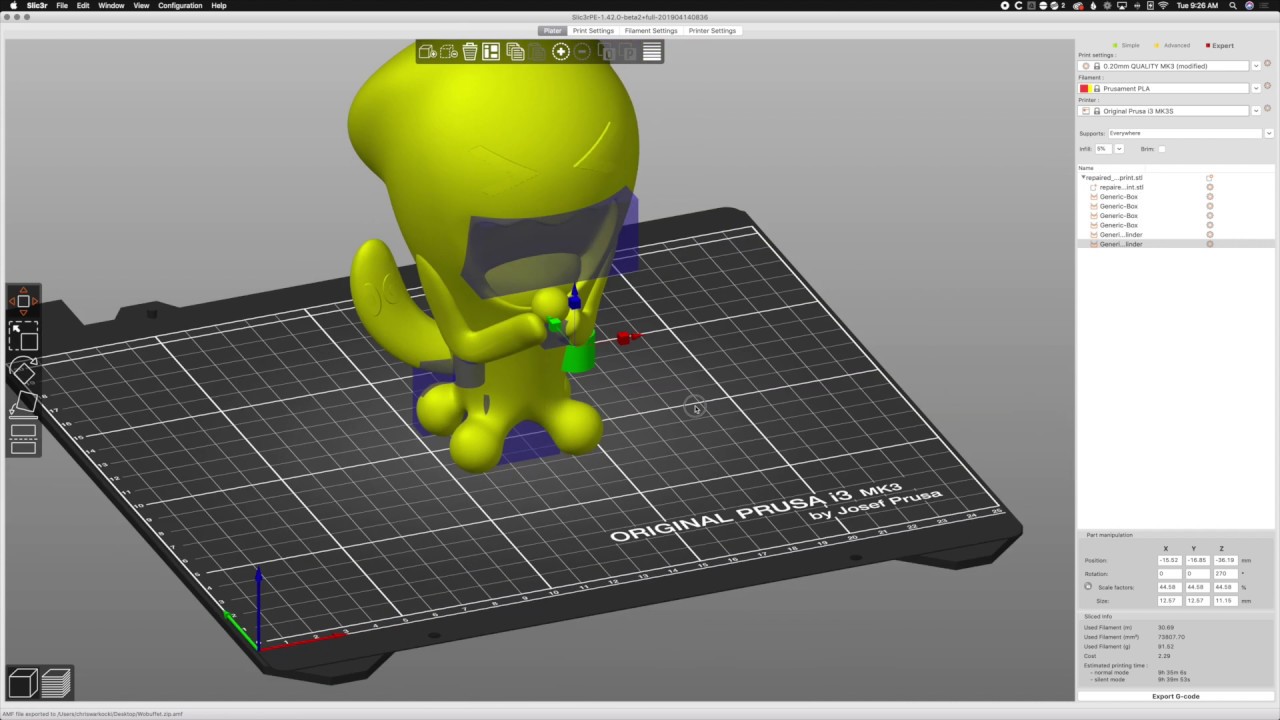Viewport: 1280px width, 720px height.
Task: Open Printer preset dropdown arrow
Action: coord(1256,110)
